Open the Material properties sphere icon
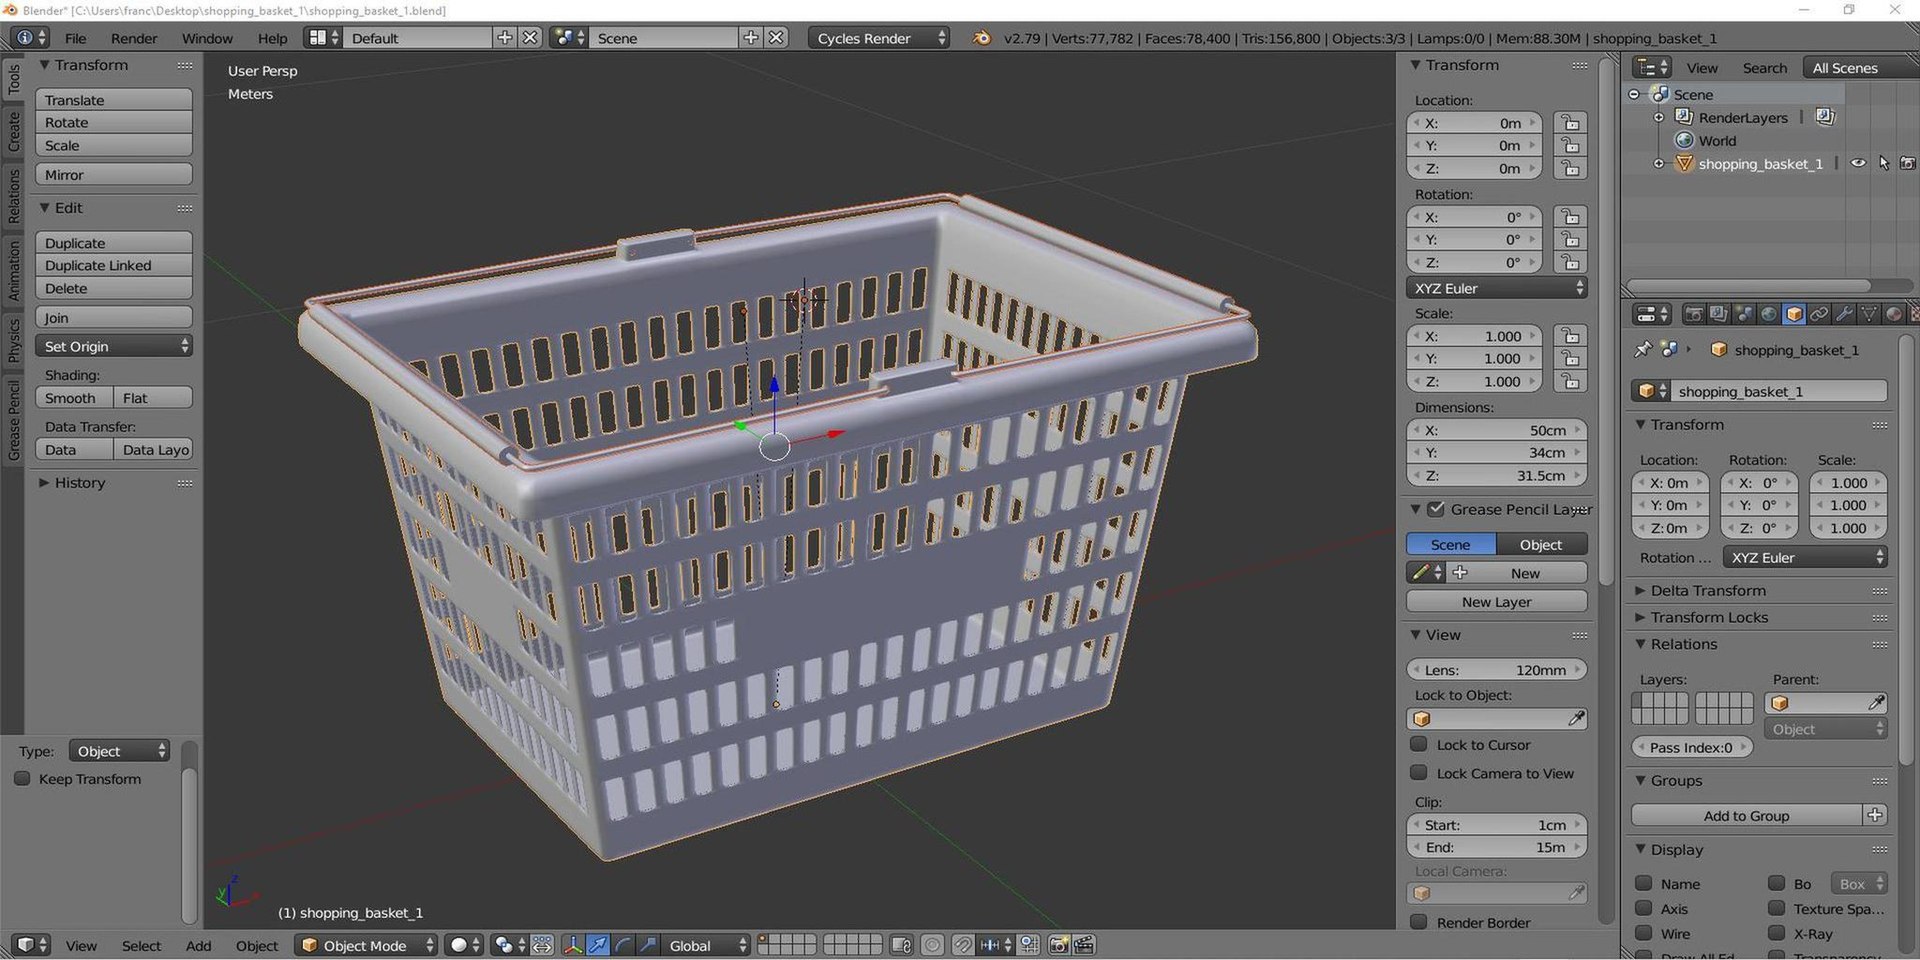Viewport: 1920px width, 960px height. tap(1894, 314)
